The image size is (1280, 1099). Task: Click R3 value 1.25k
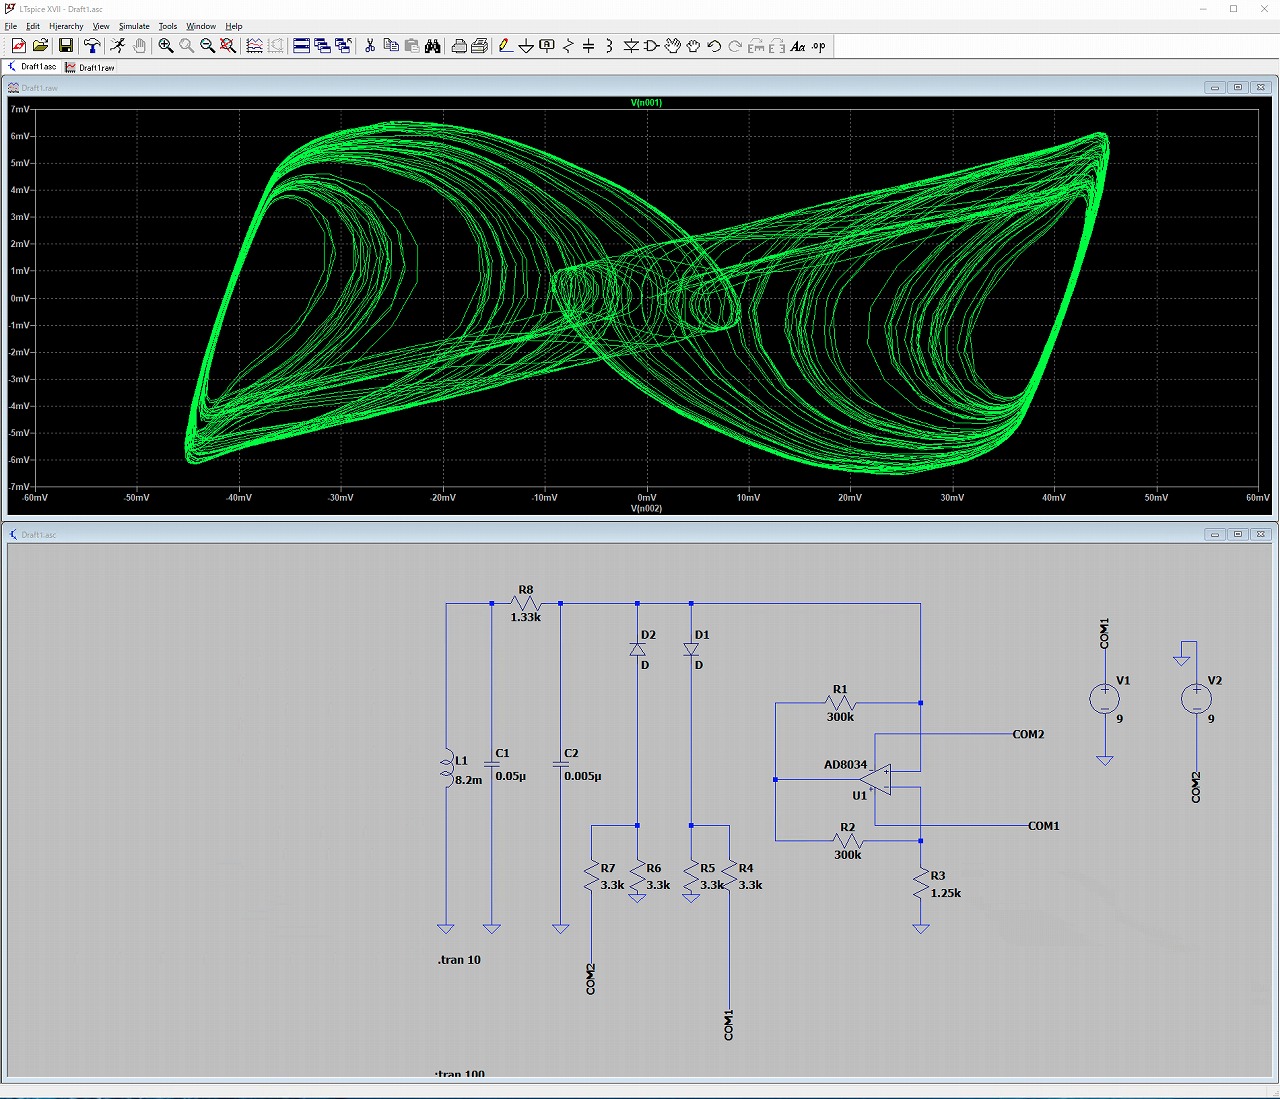click(x=946, y=893)
